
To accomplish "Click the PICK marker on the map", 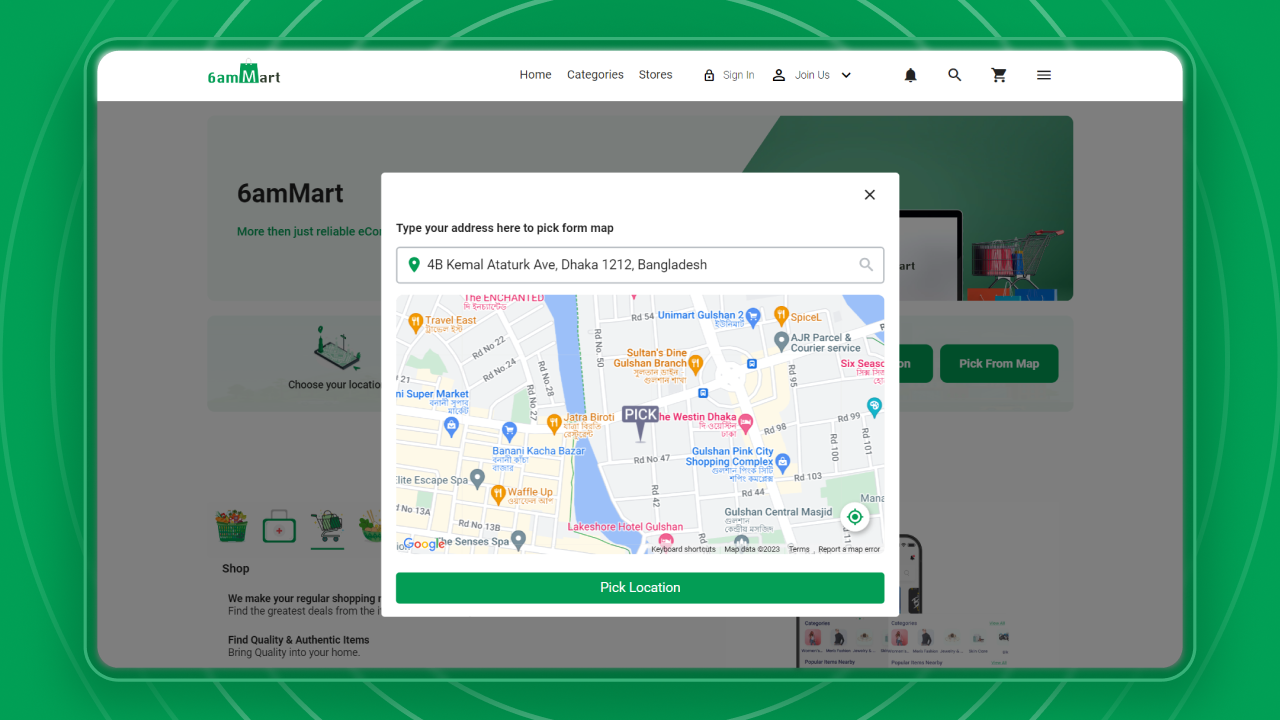I will (x=640, y=423).
